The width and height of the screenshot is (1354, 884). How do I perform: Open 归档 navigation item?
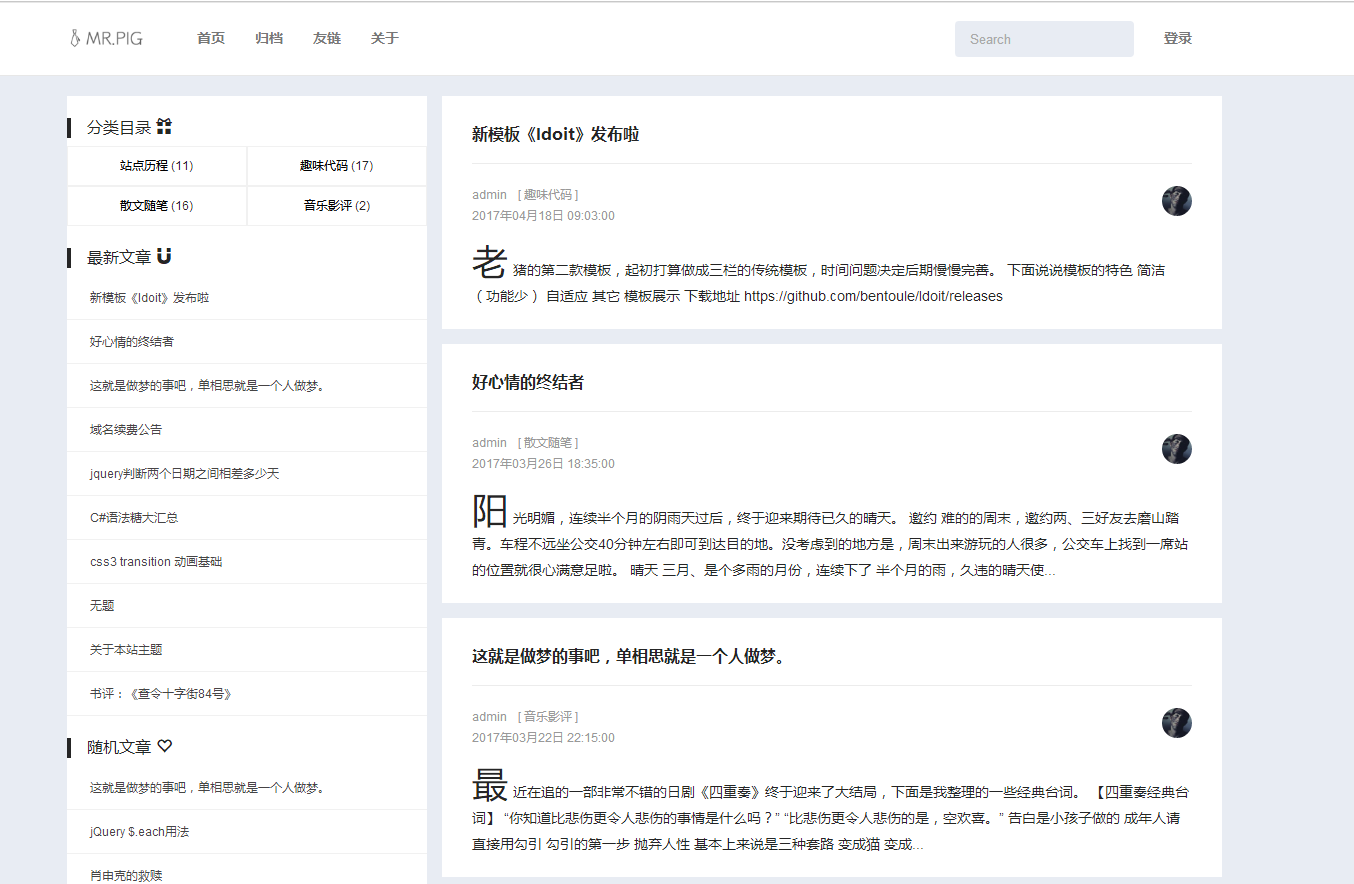click(269, 38)
